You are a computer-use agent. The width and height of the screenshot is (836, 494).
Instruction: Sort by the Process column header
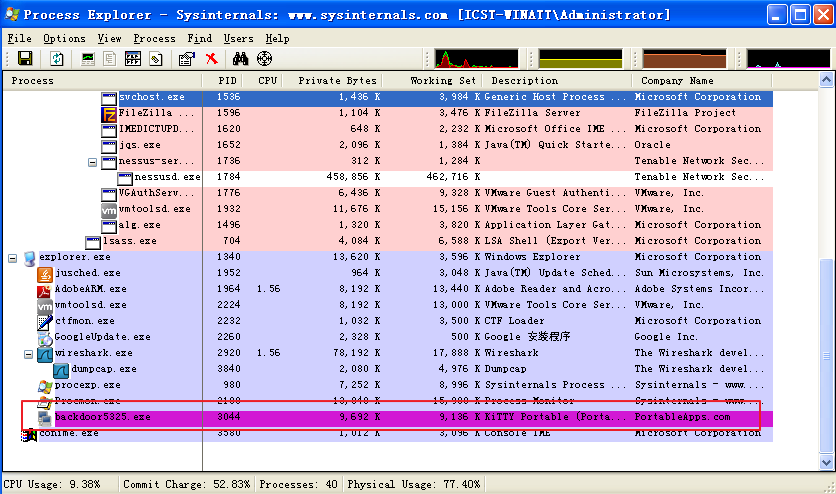click(102, 80)
